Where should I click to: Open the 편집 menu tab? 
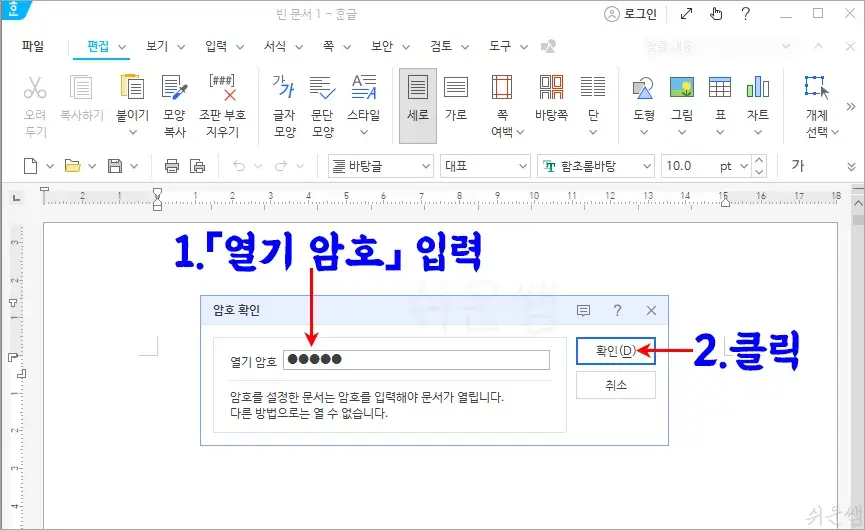pos(98,46)
